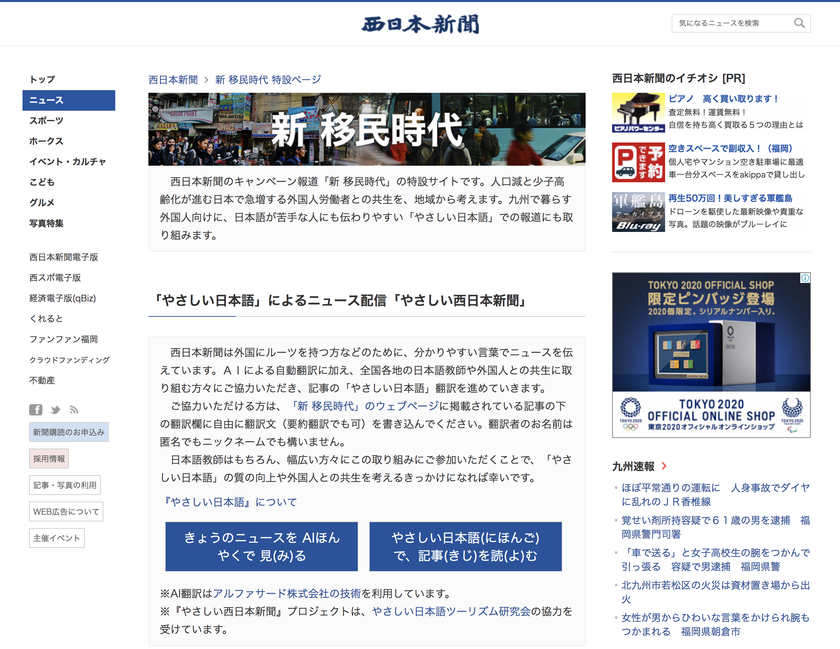Open 九州速報 heading link

coord(633,466)
